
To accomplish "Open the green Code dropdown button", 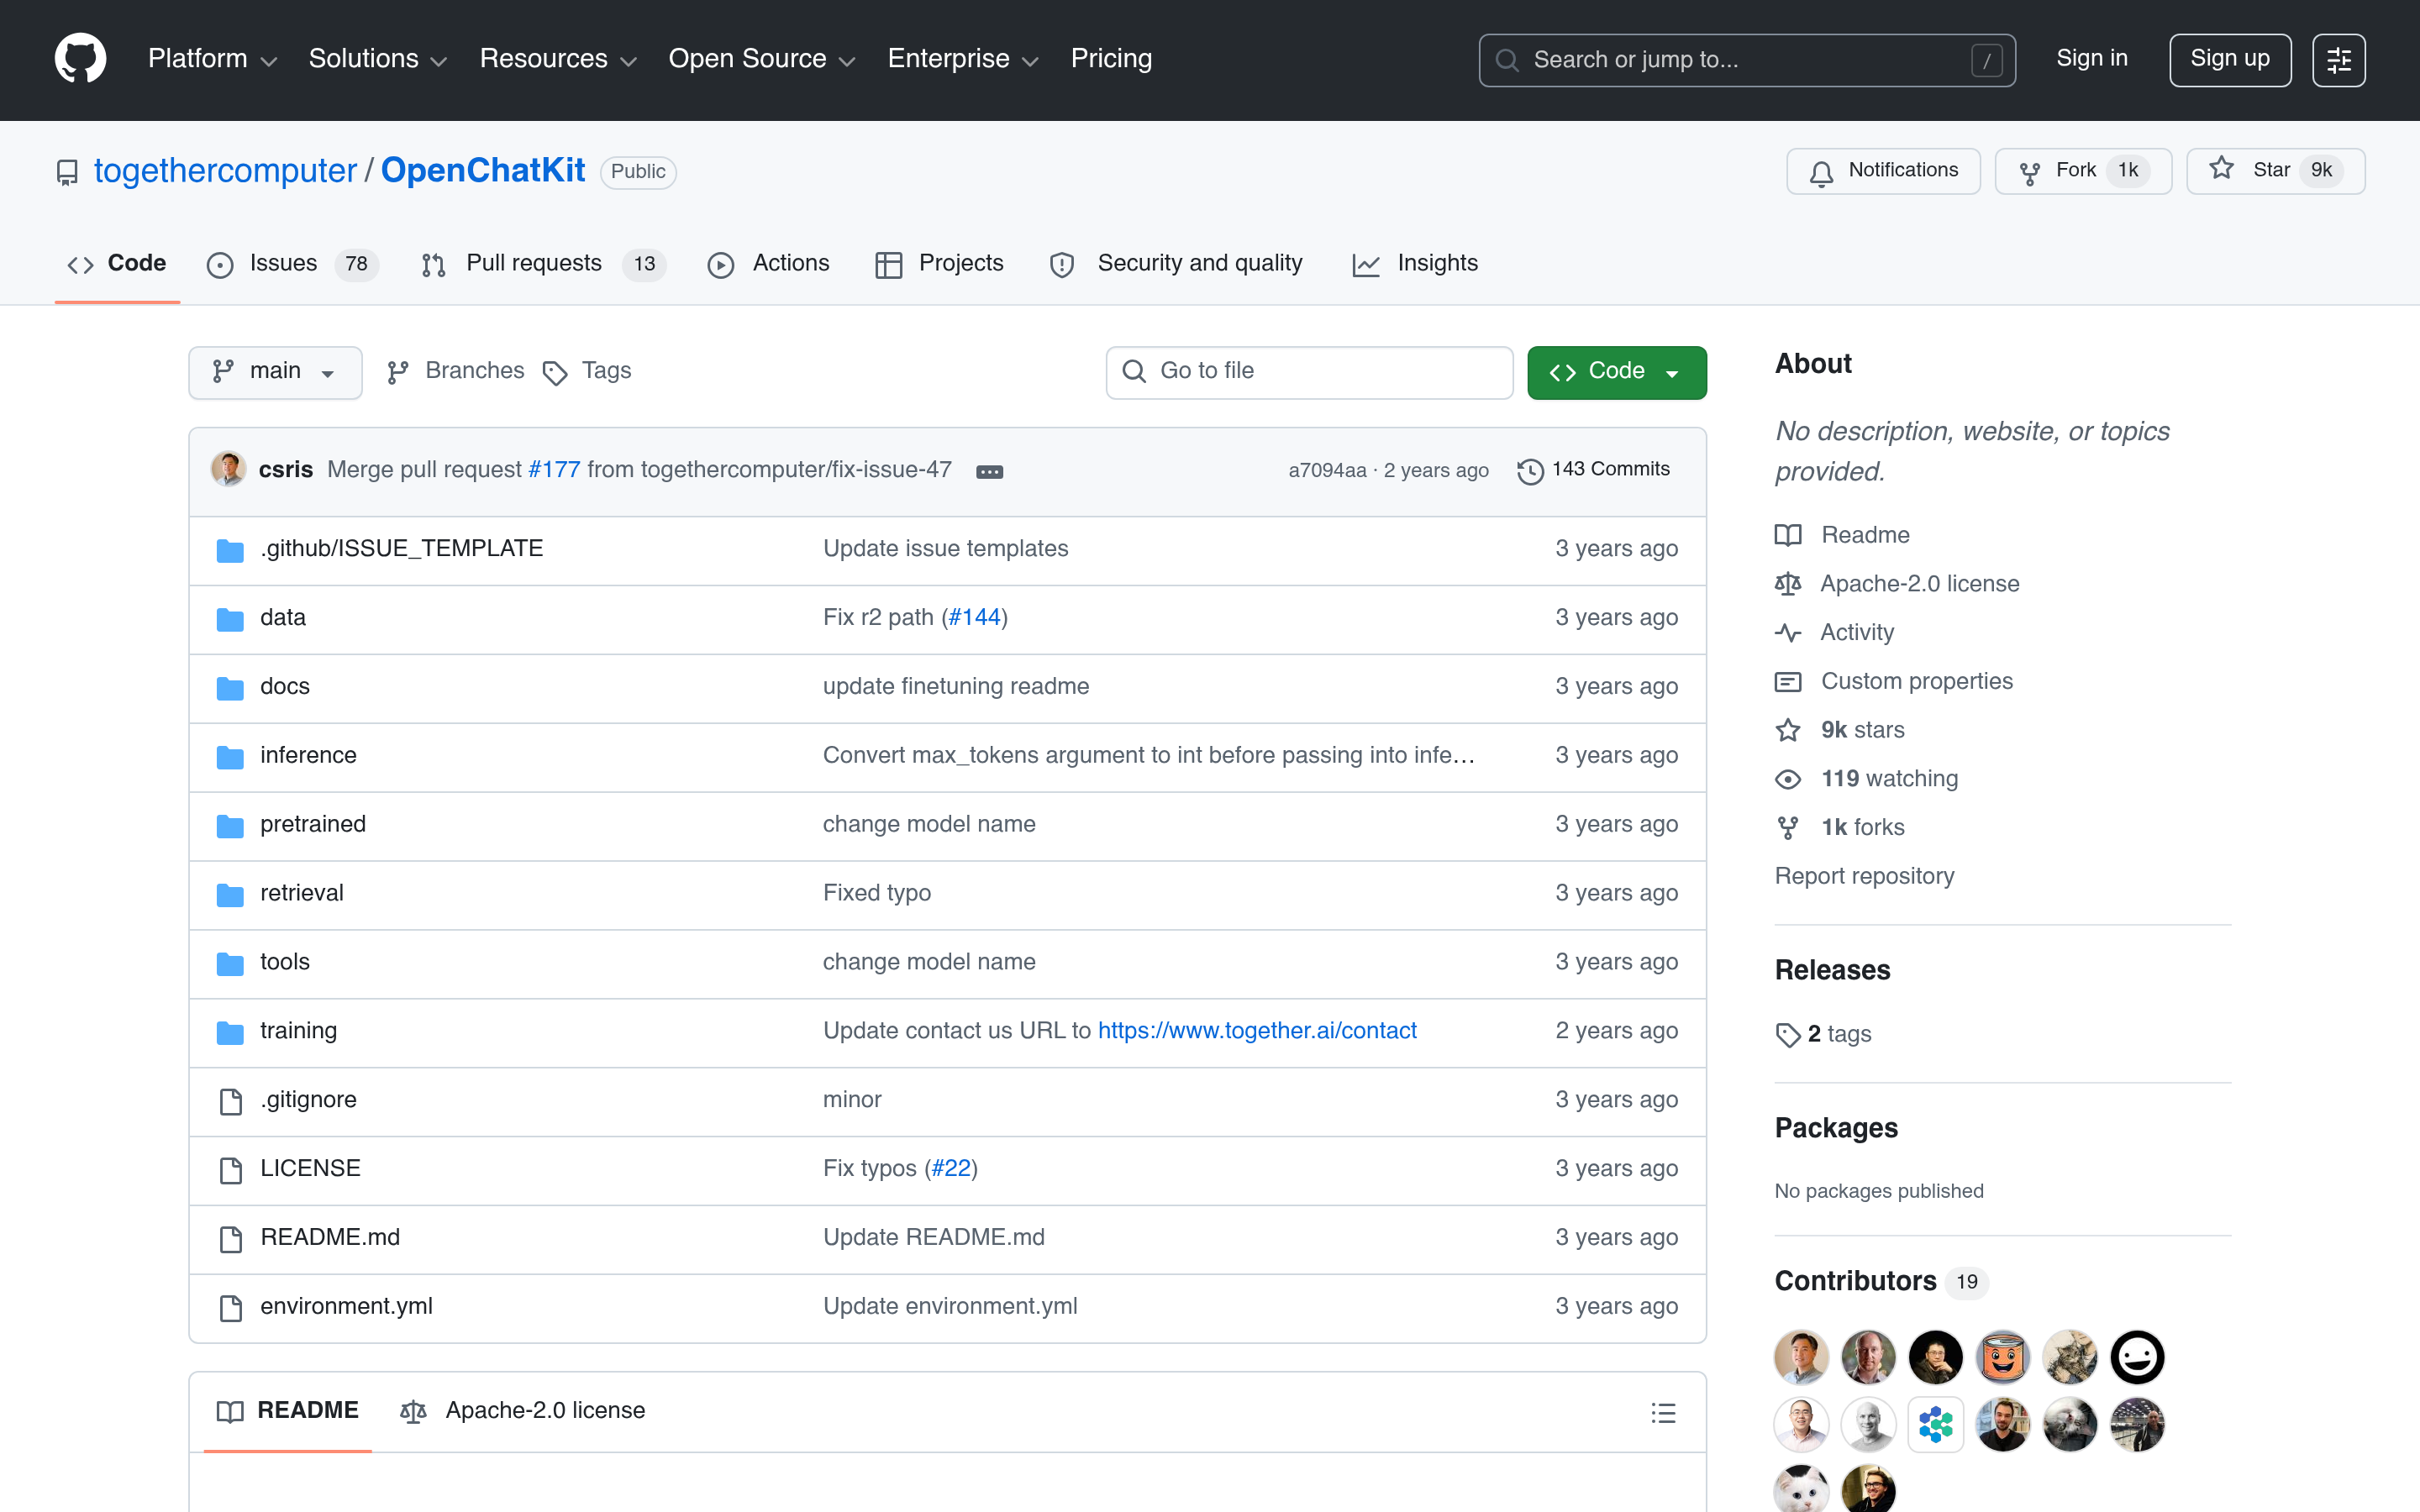I will point(1616,372).
